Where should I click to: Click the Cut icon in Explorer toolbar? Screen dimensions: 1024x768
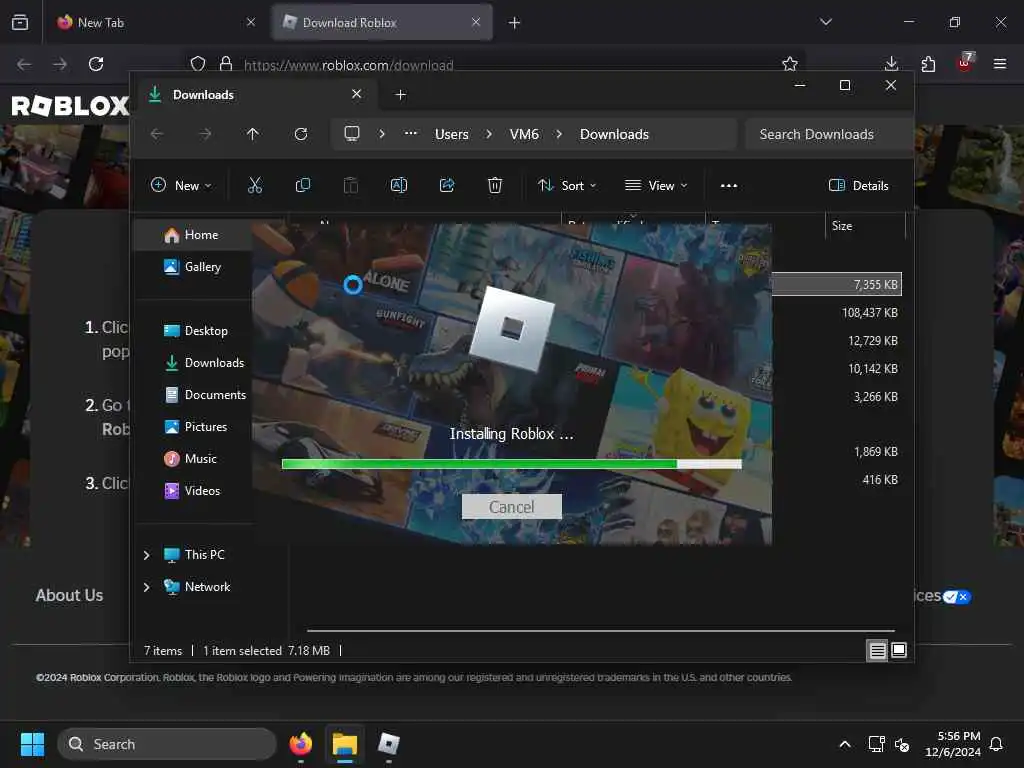(x=255, y=185)
